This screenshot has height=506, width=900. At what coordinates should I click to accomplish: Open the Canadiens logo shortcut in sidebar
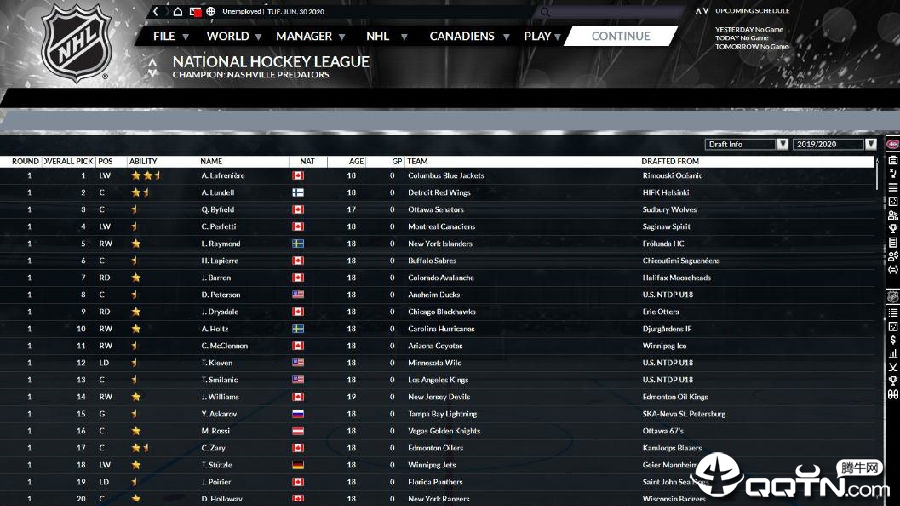893,144
